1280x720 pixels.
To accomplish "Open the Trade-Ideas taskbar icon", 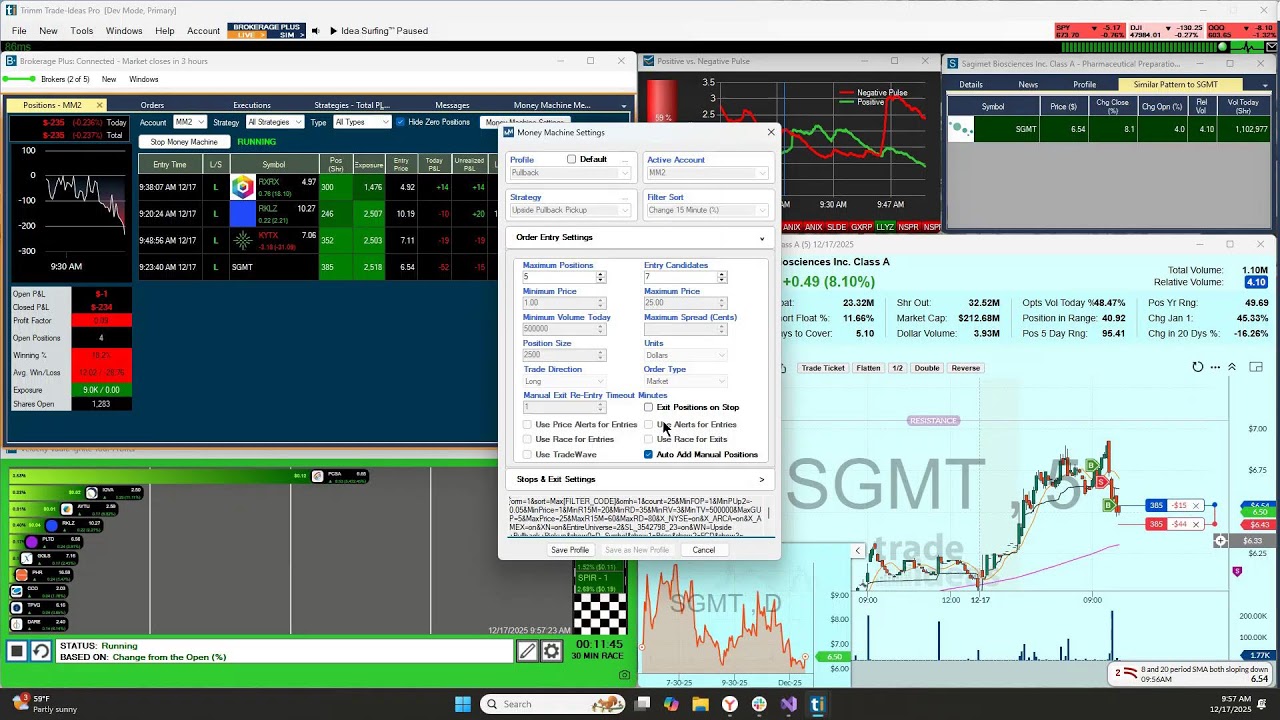I will point(817,704).
